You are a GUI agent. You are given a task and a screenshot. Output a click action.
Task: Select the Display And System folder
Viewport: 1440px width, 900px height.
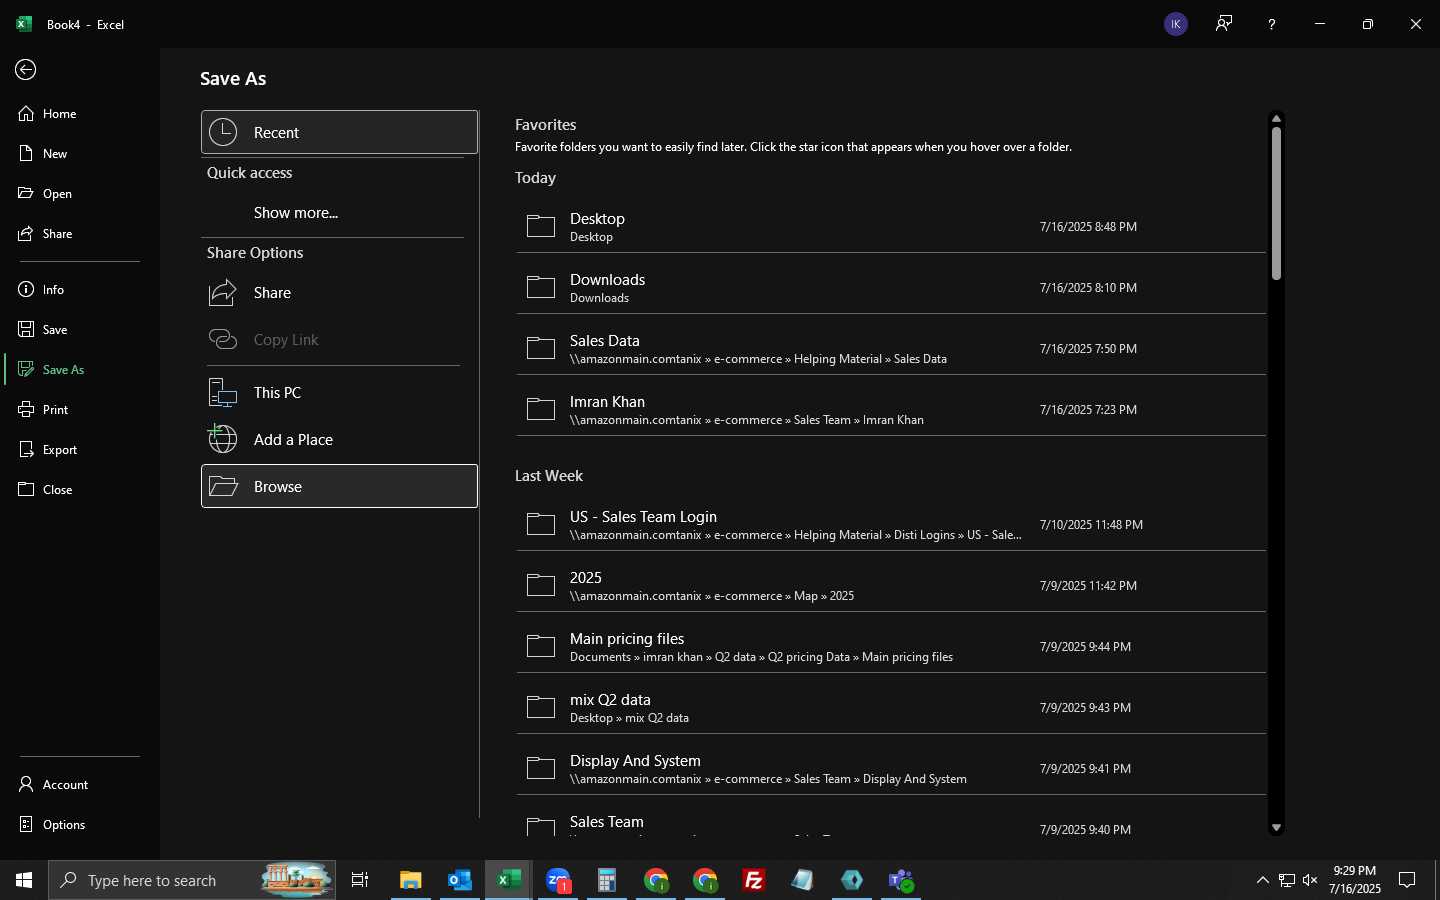click(891, 769)
